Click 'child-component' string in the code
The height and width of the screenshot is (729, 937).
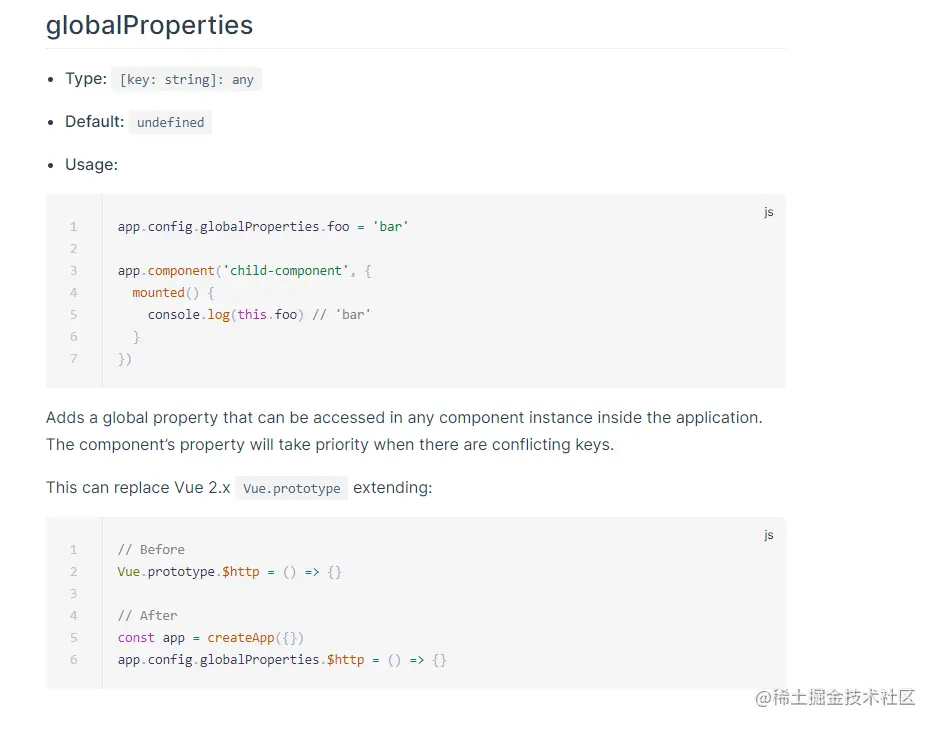(284, 271)
